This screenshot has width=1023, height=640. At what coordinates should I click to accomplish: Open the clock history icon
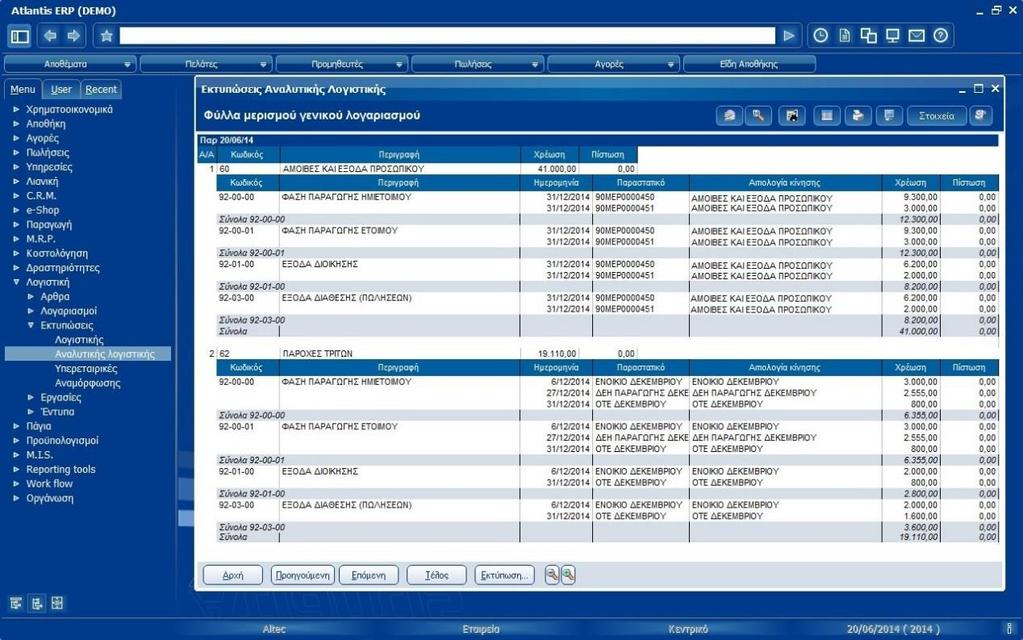tap(821, 36)
